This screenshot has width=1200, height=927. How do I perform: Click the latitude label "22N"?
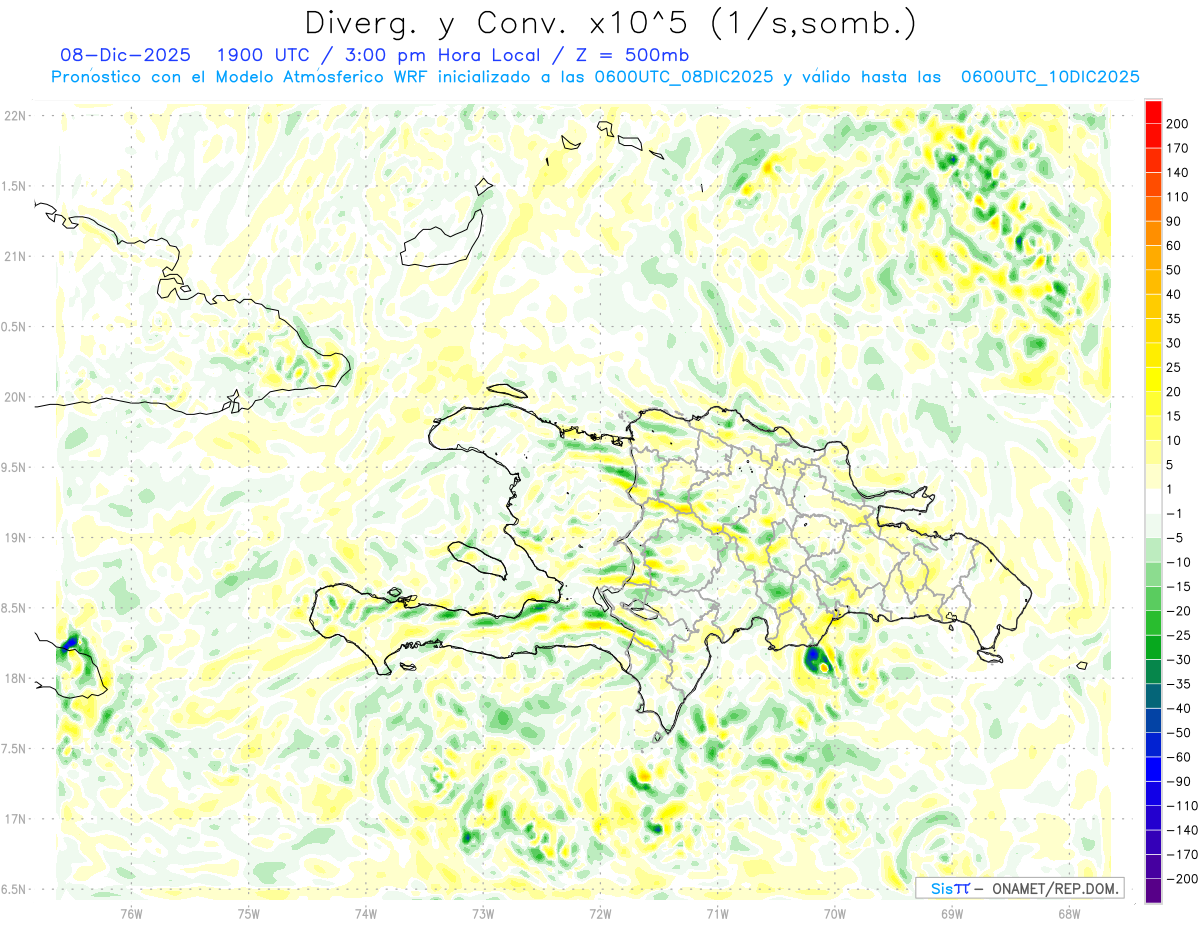pos(14,116)
